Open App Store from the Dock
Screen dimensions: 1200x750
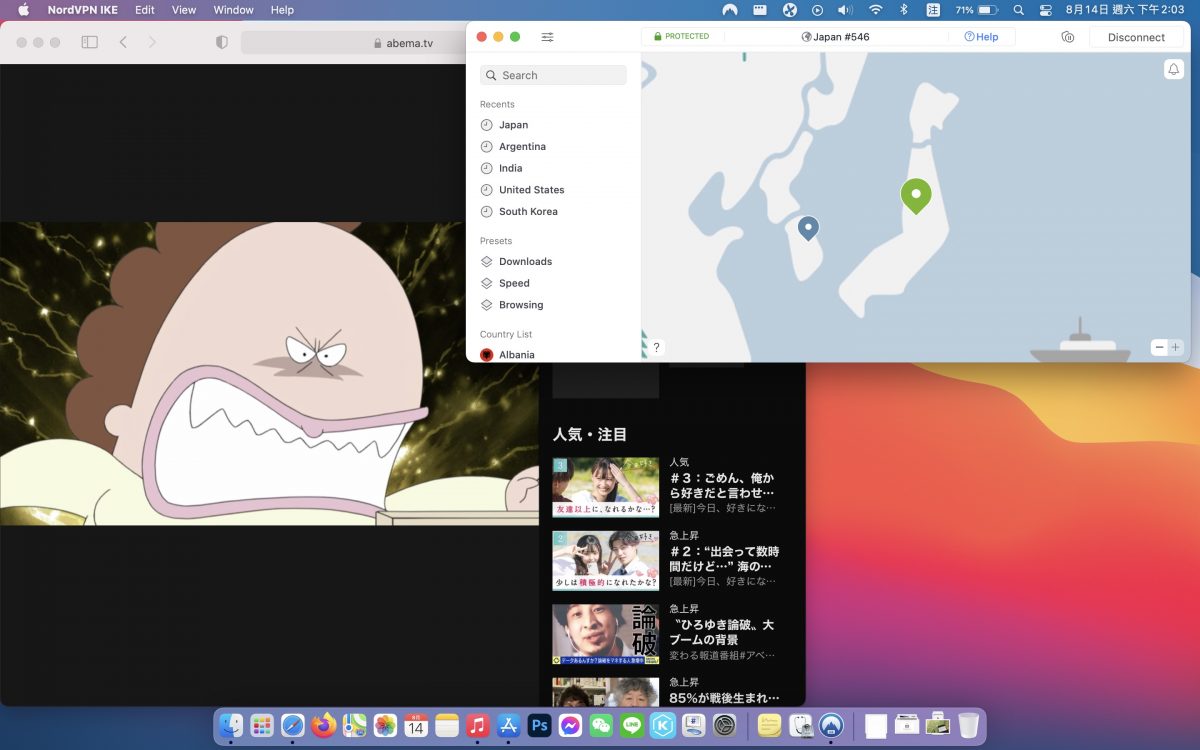(x=508, y=726)
